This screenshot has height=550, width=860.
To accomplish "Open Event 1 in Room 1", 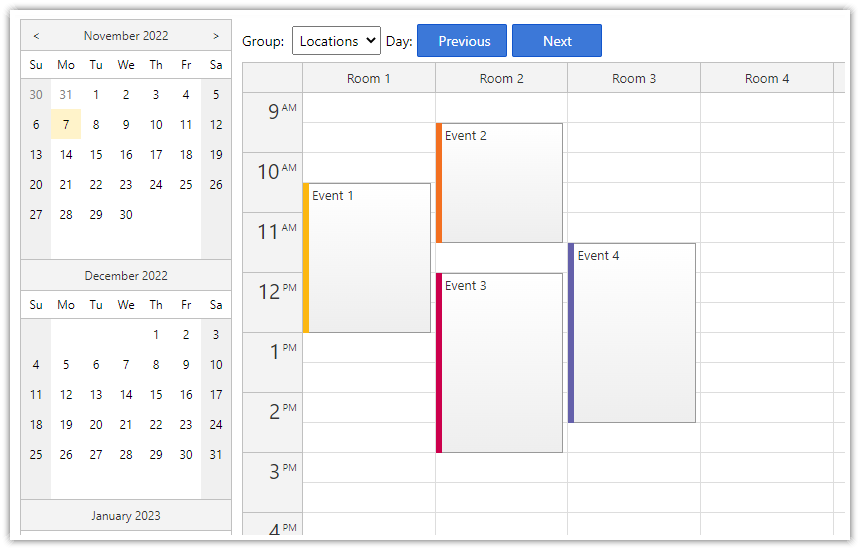I will tap(368, 258).
